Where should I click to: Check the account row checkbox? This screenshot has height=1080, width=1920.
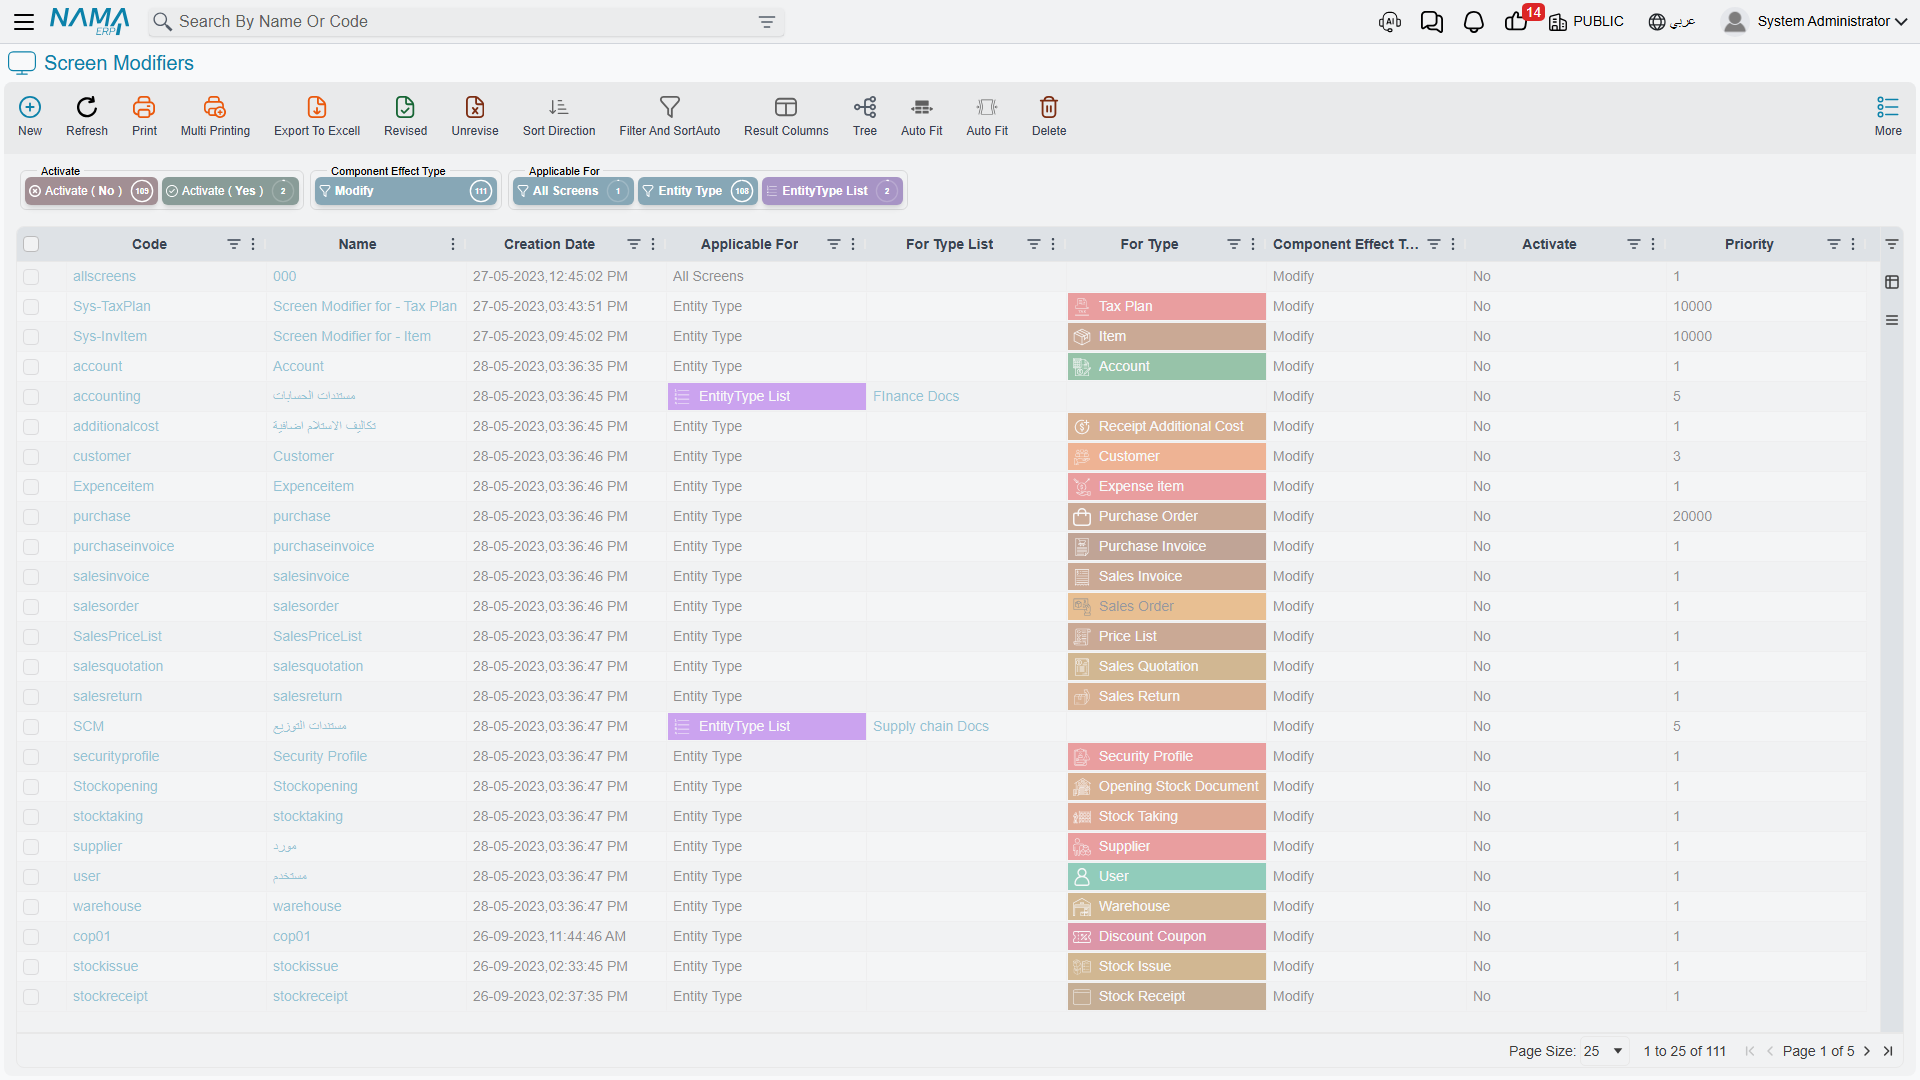coord(31,367)
